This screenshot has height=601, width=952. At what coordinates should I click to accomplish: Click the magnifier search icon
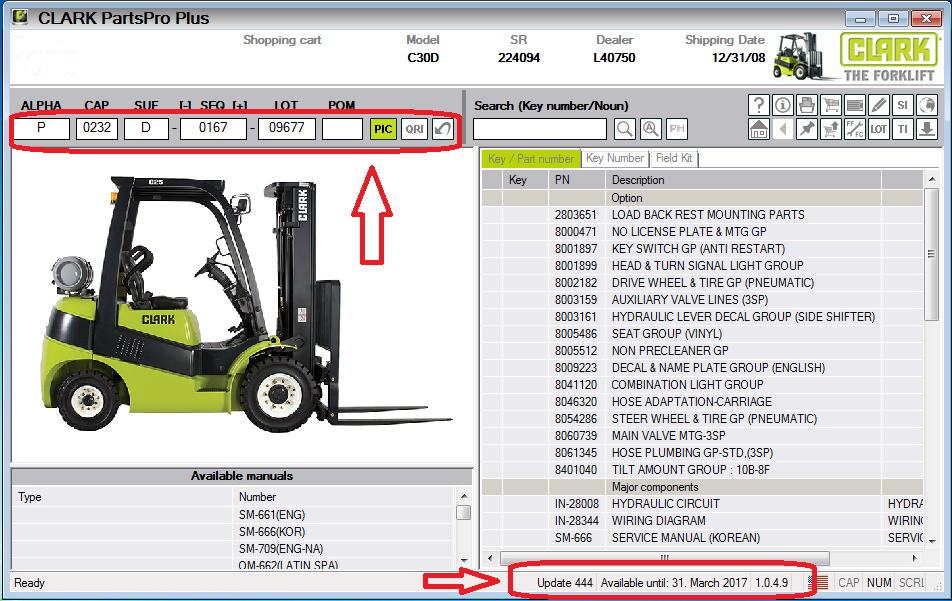(625, 129)
